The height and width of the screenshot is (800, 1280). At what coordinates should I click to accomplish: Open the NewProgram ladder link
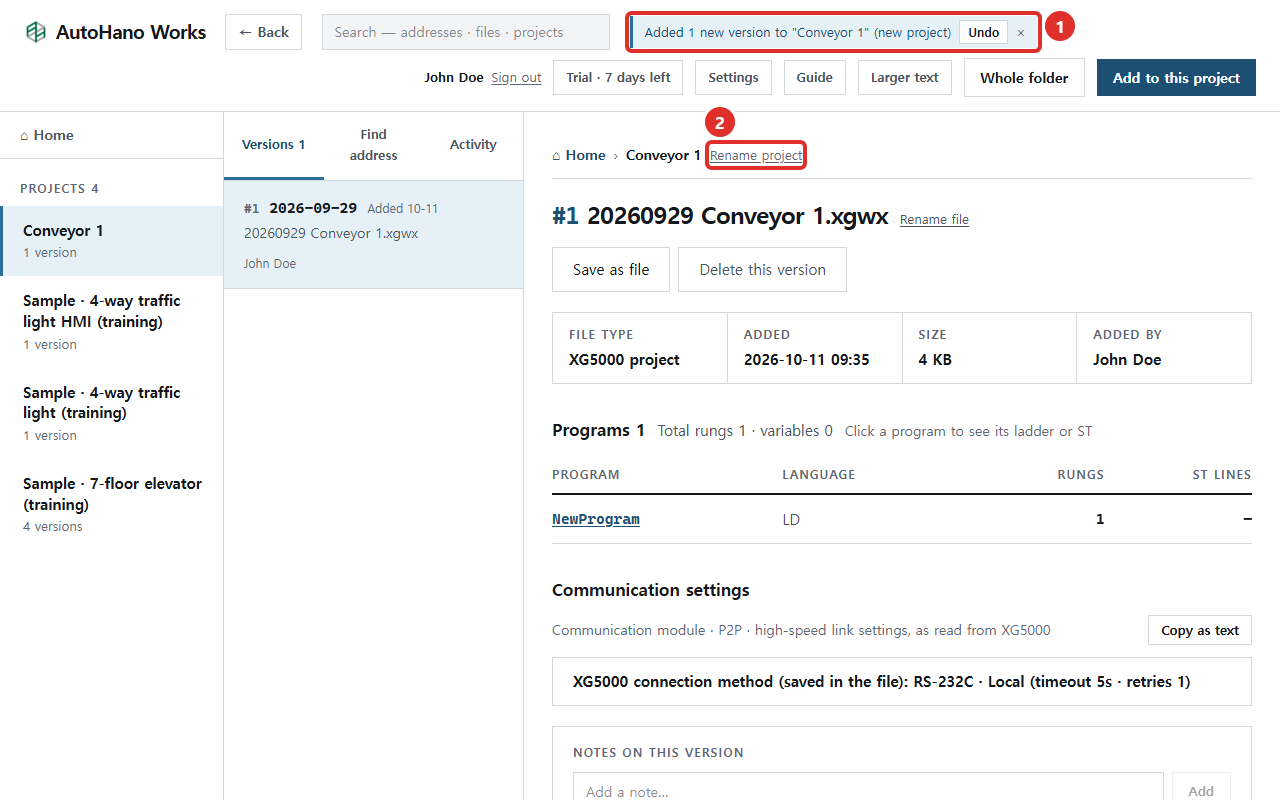(x=596, y=519)
